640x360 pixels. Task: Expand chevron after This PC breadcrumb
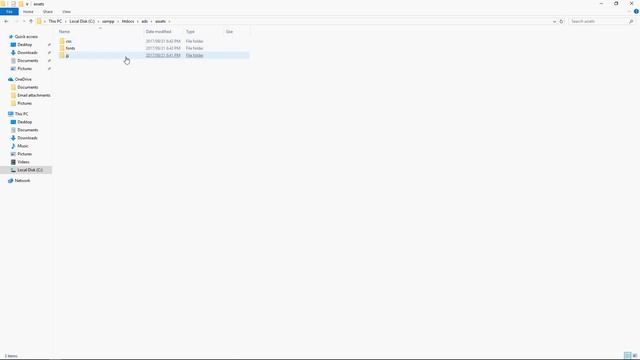pos(65,21)
